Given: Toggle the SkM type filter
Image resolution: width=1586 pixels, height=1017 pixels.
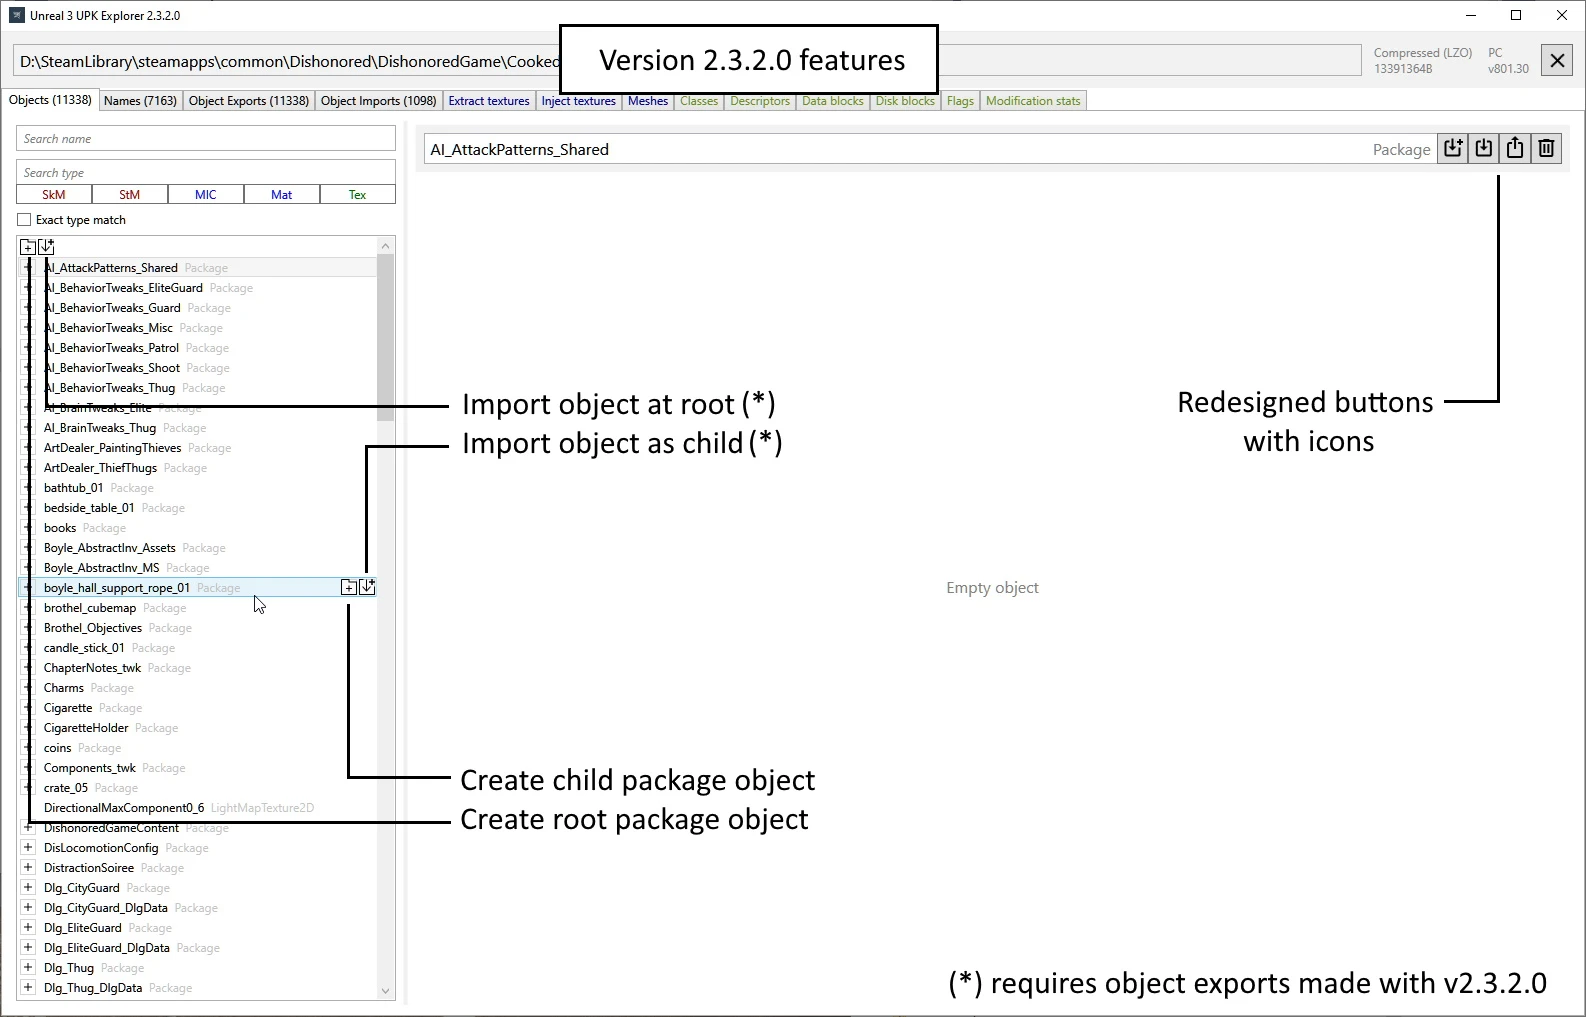Looking at the screenshot, I should point(54,195).
